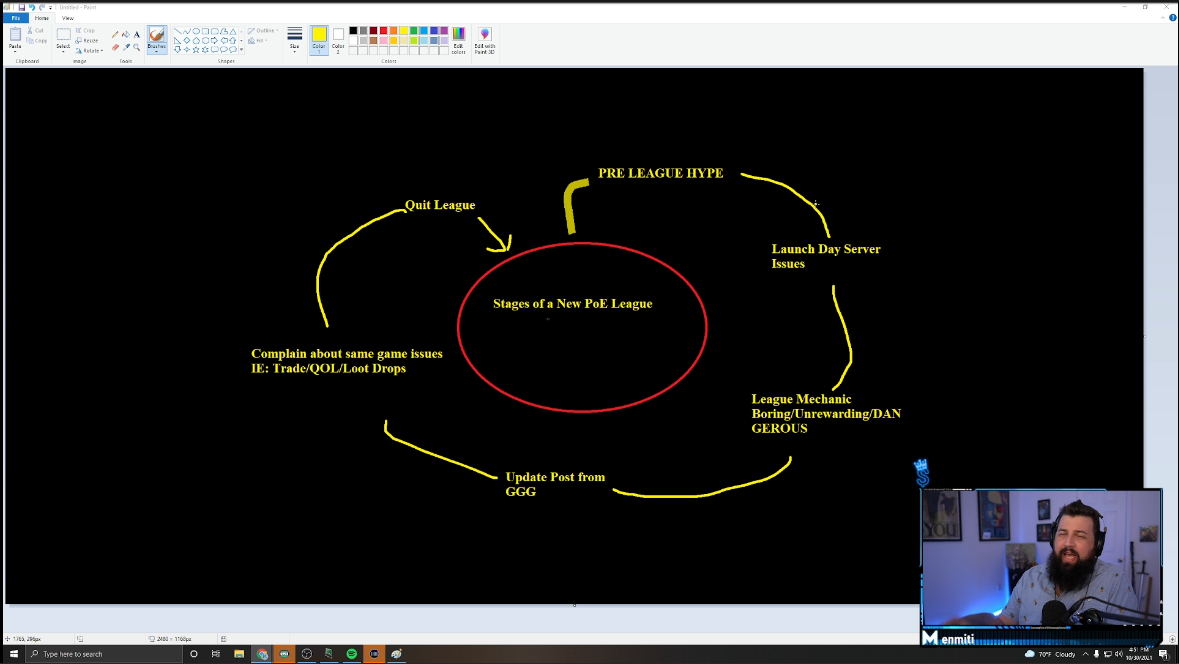Open the Paste dropdown arrow
The image size is (1179, 664).
pos(15,50)
